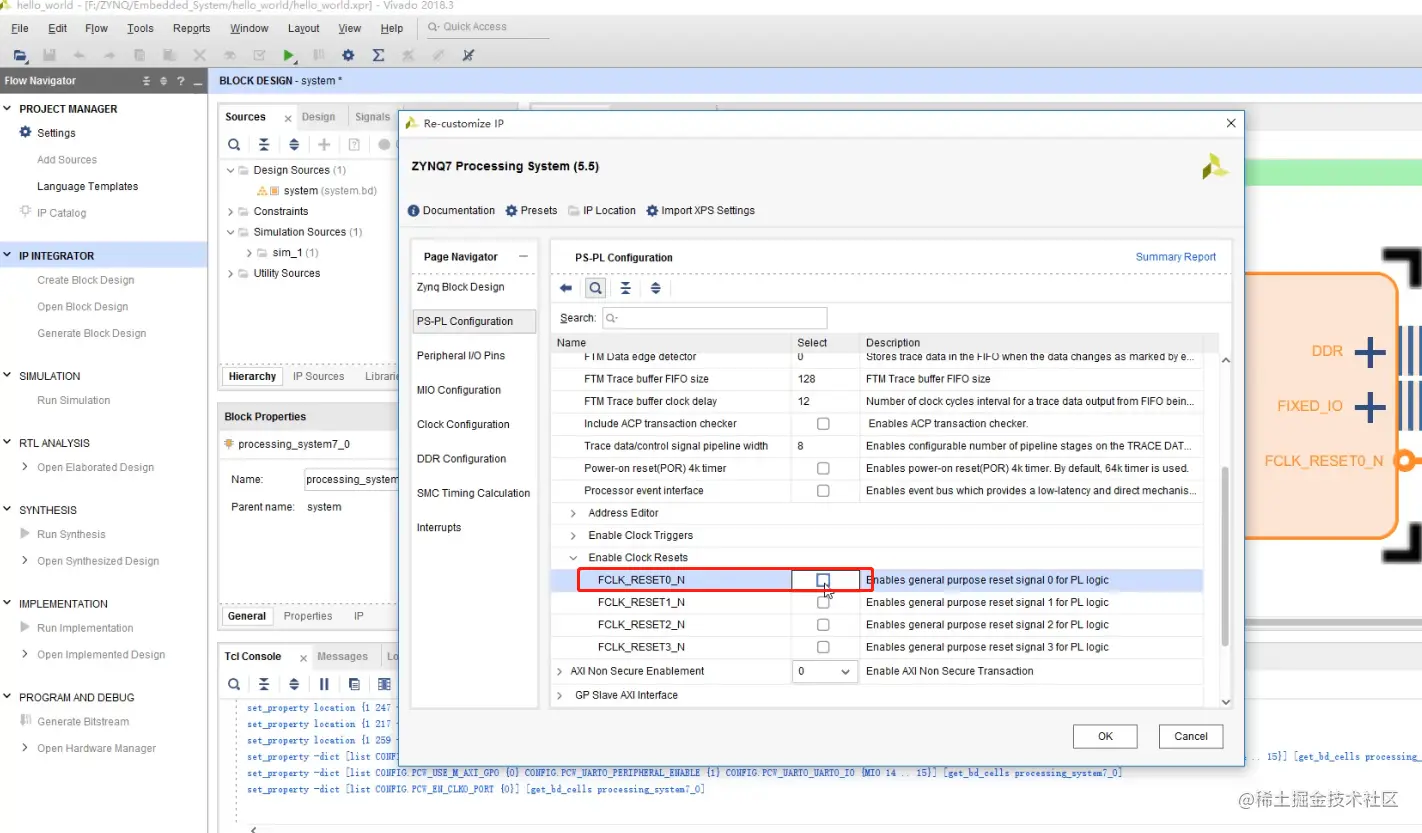Open the Summary Report link
This screenshot has width=1422, height=833.
click(x=1176, y=257)
